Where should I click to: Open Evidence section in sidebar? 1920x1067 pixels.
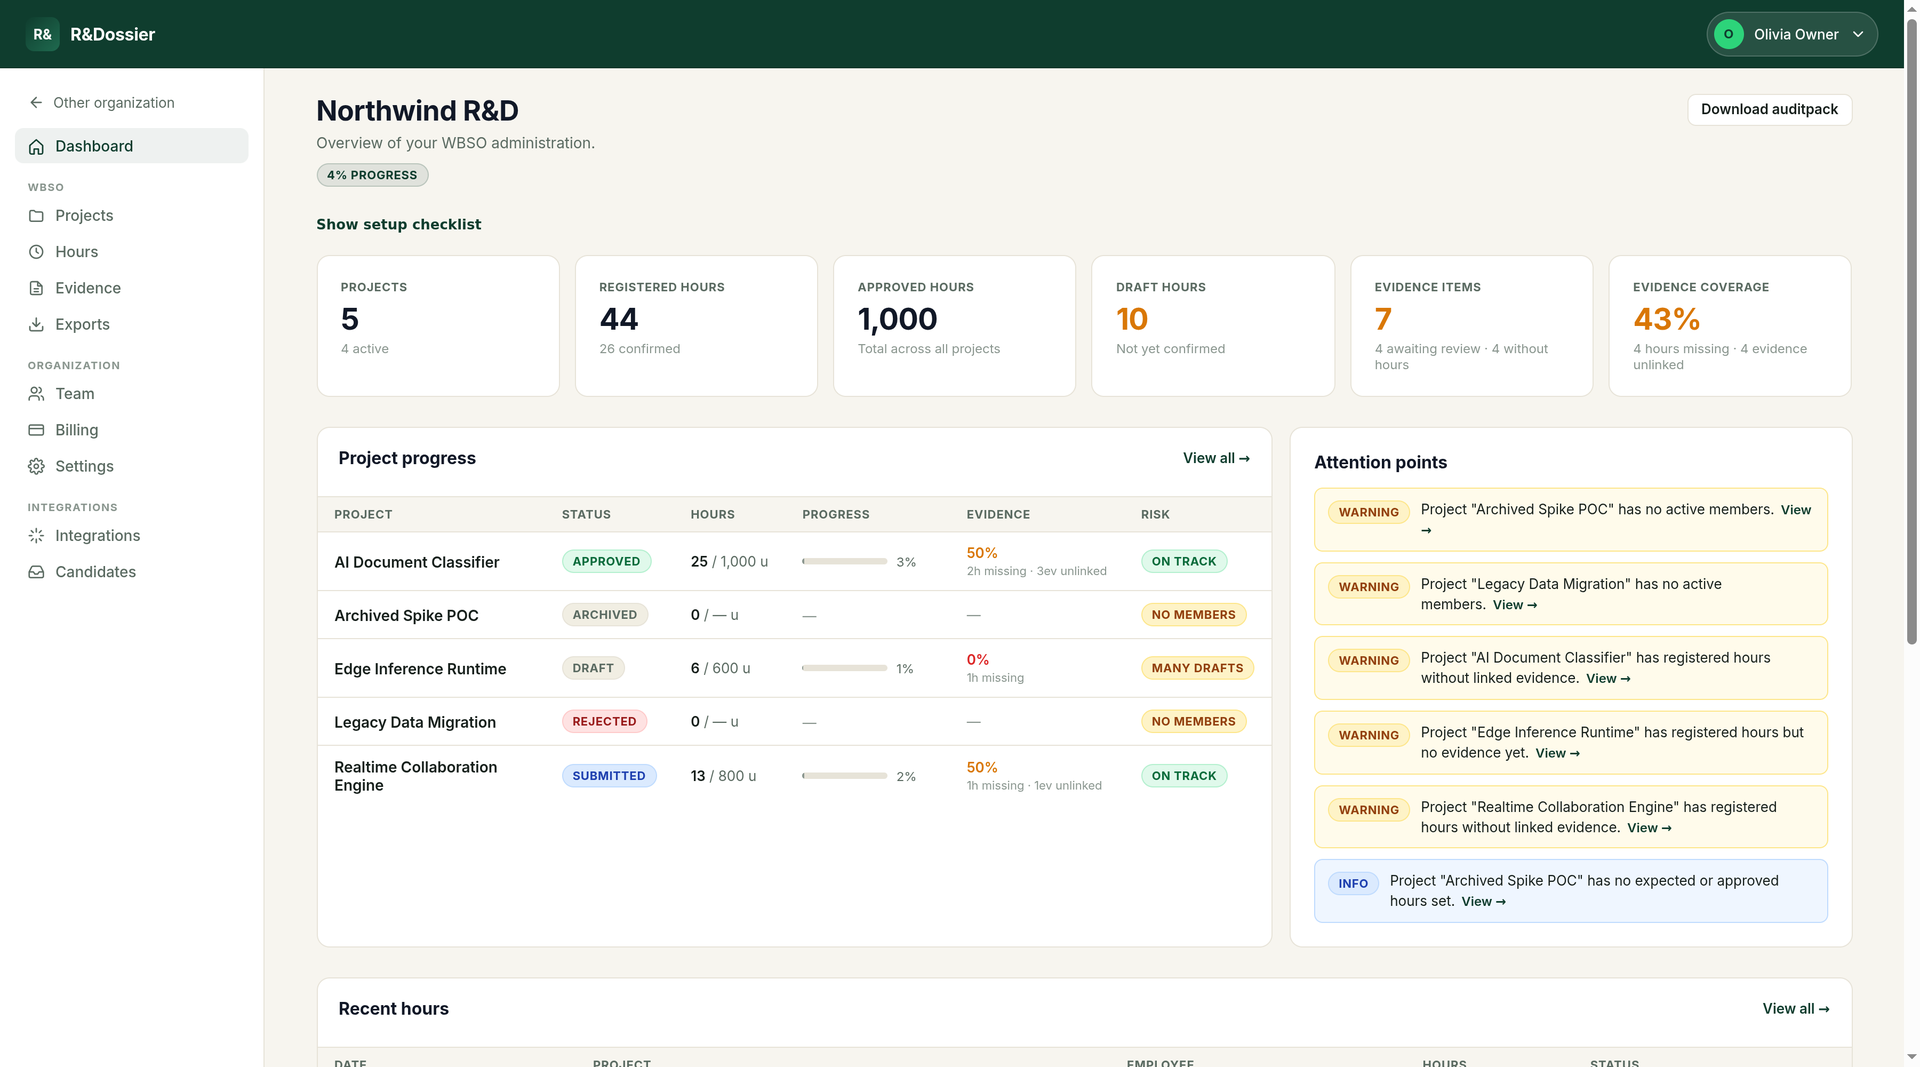coord(132,288)
